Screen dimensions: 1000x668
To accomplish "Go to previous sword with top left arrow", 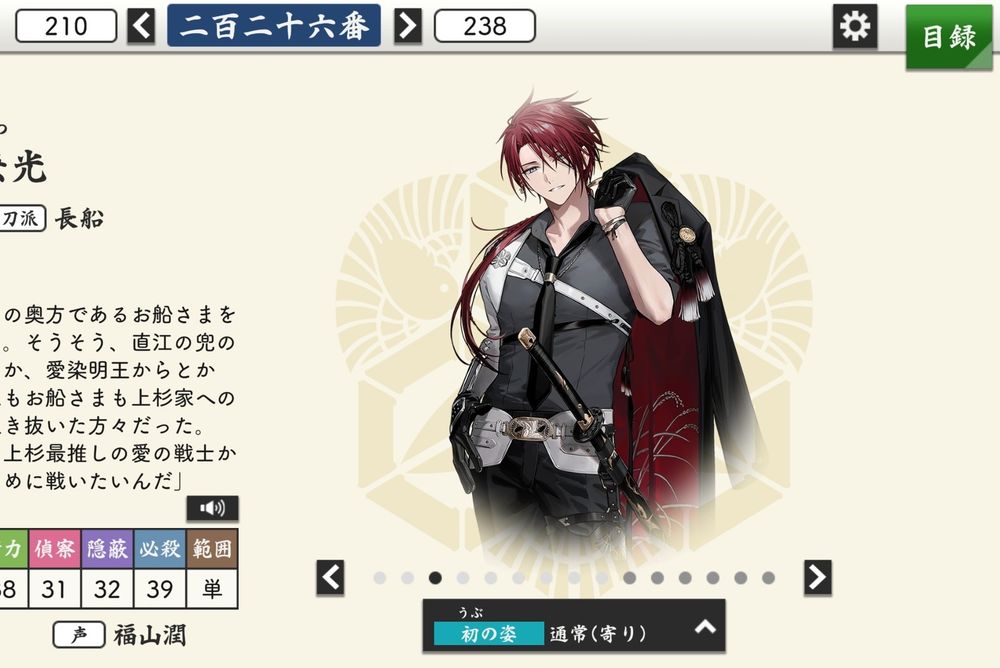I will click(141, 26).
